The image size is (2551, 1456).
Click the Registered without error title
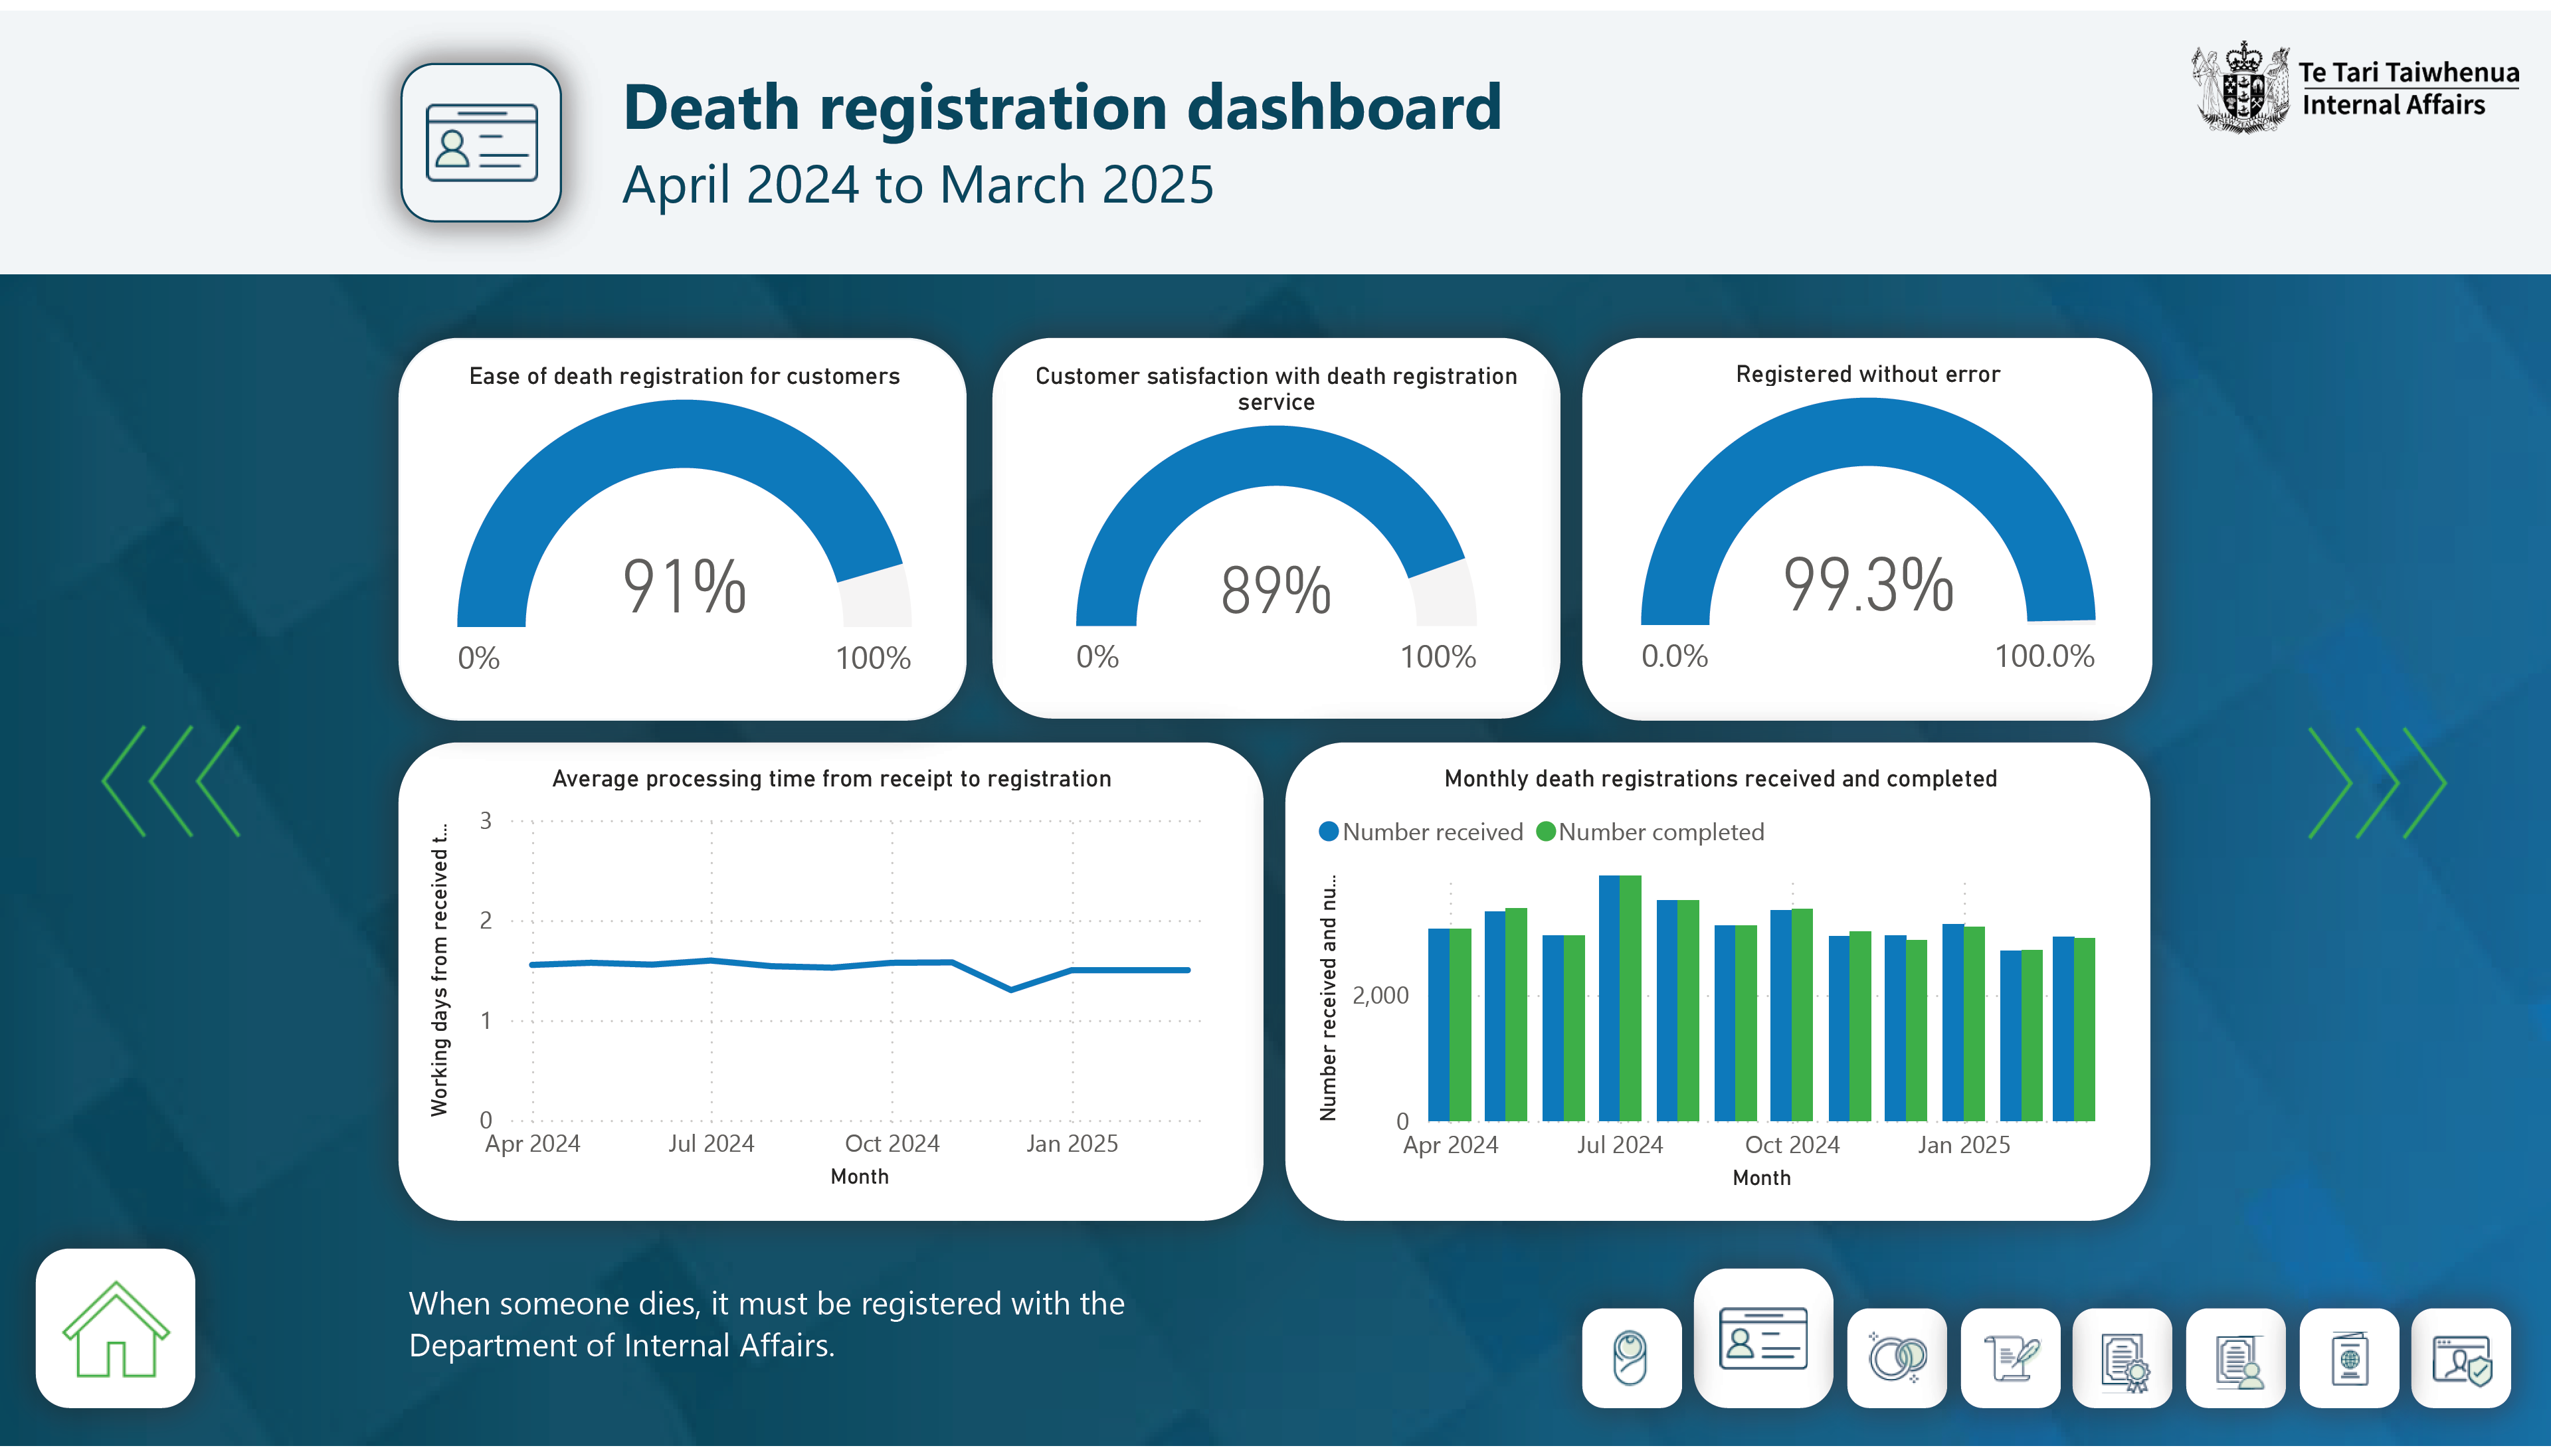coord(1867,374)
